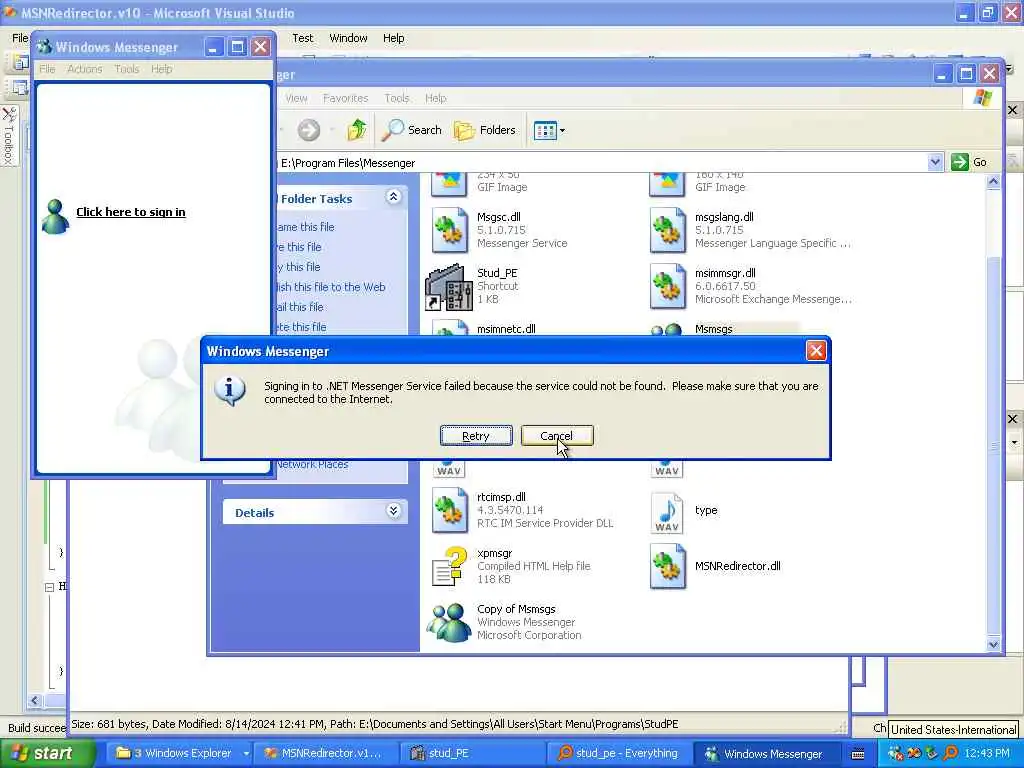The width and height of the screenshot is (1024, 768).
Task: Close the Windows Messenger error dialog
Action: point(816,351)
